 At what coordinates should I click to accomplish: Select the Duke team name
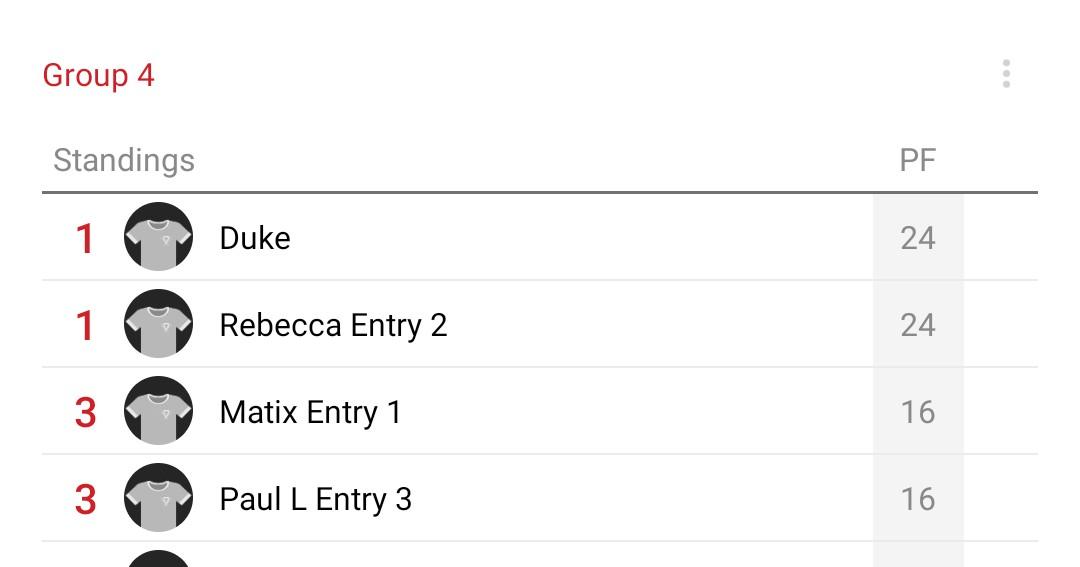pos(255,238)
